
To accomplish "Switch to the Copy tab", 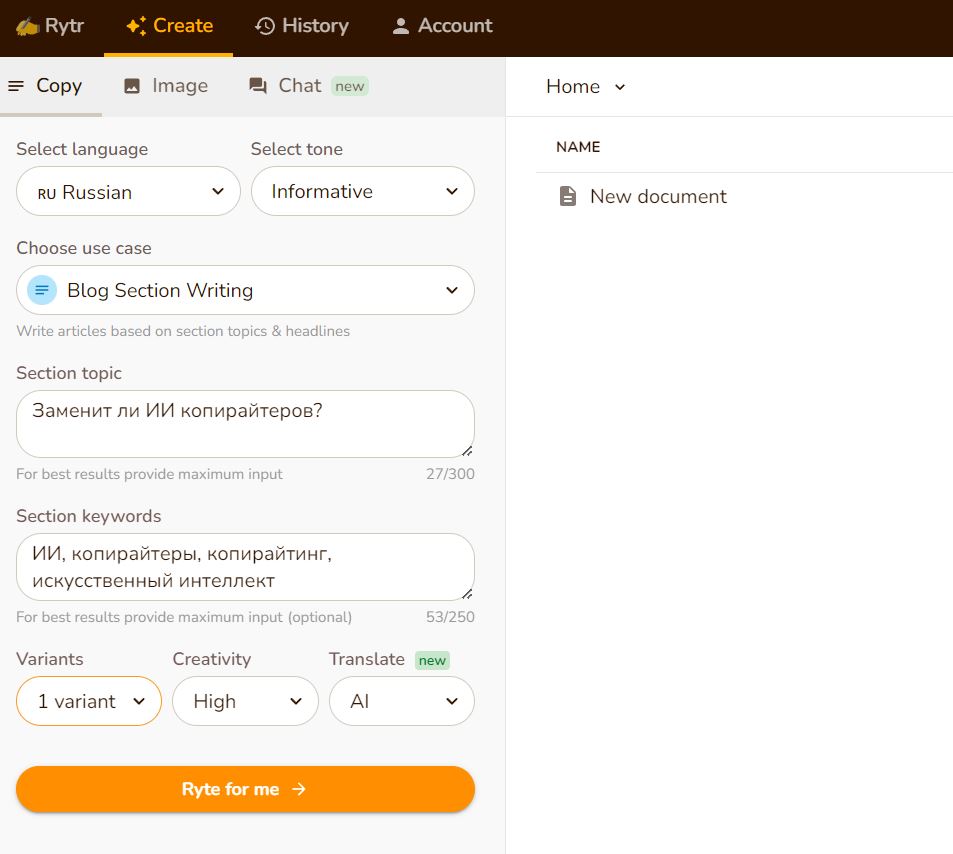I will [x=46, y=86].
